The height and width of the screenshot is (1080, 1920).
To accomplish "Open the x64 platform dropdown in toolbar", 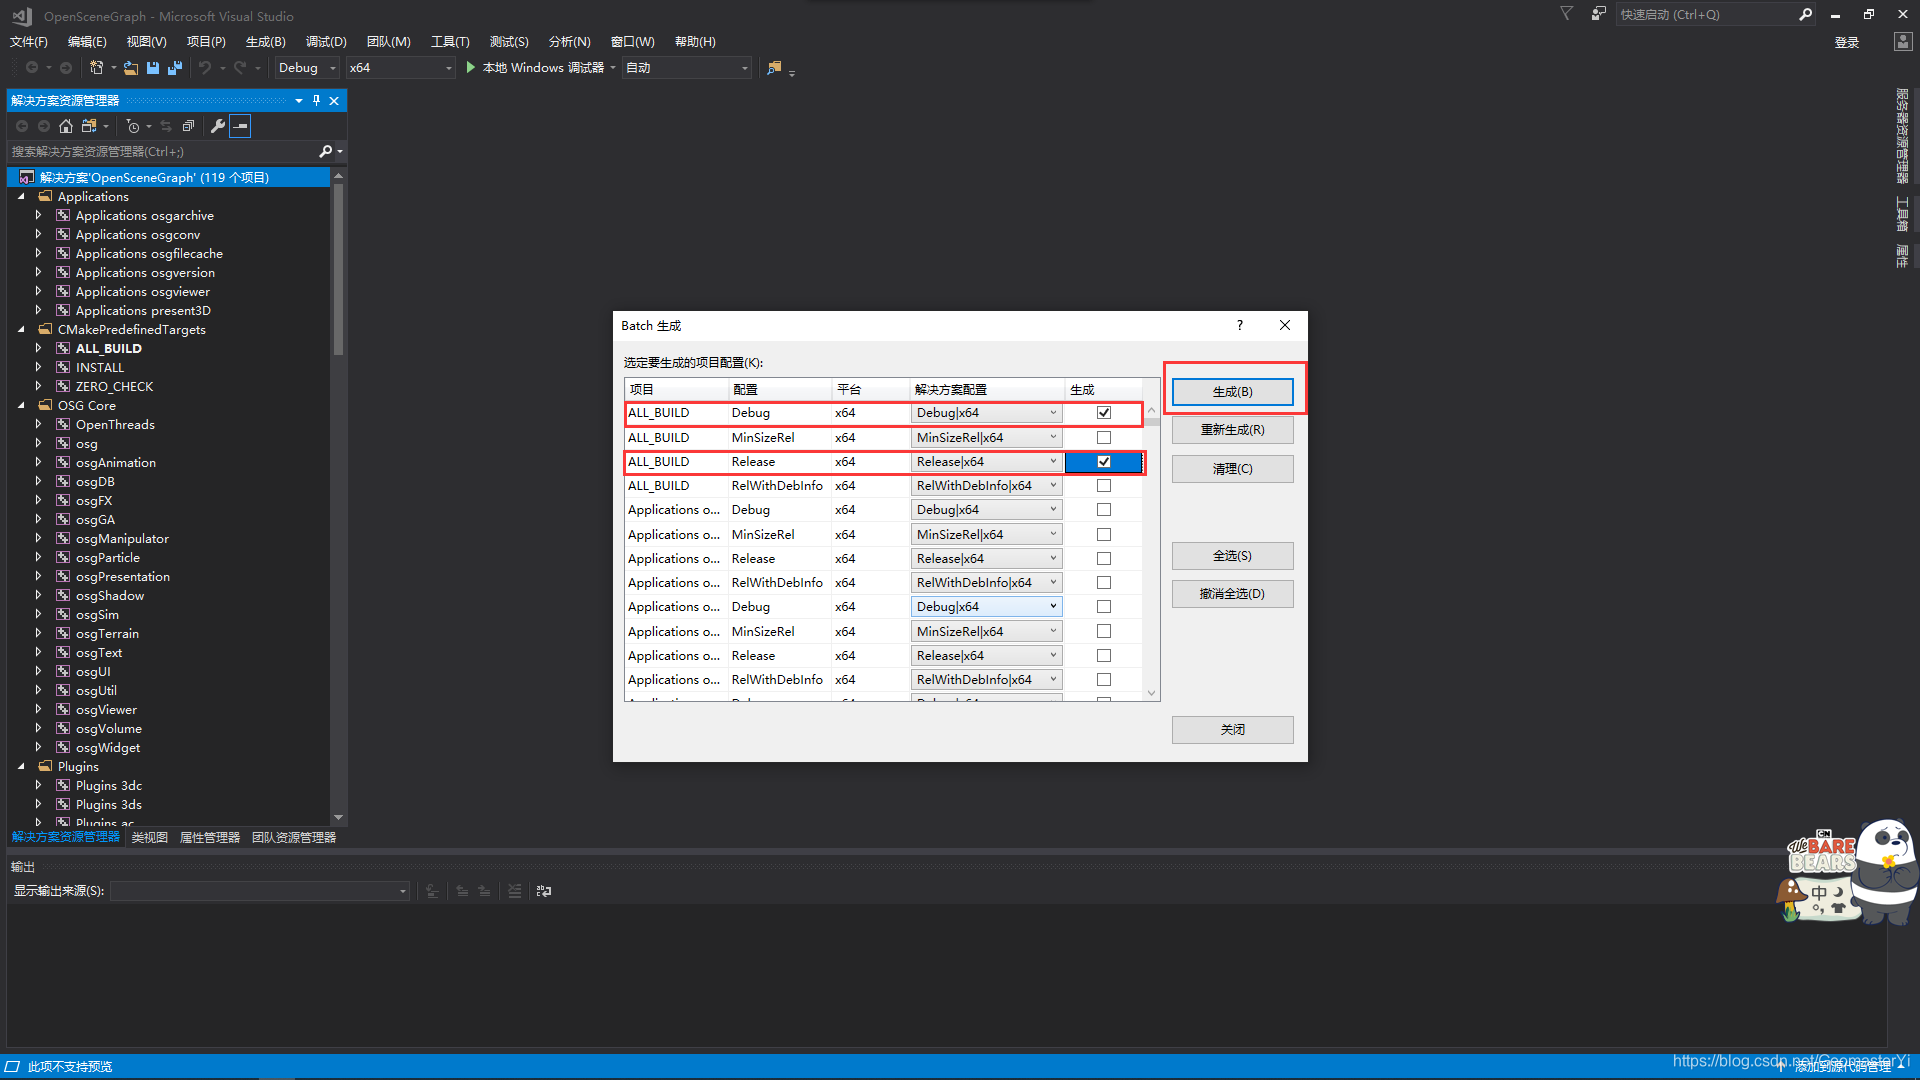I will [400, 68].
